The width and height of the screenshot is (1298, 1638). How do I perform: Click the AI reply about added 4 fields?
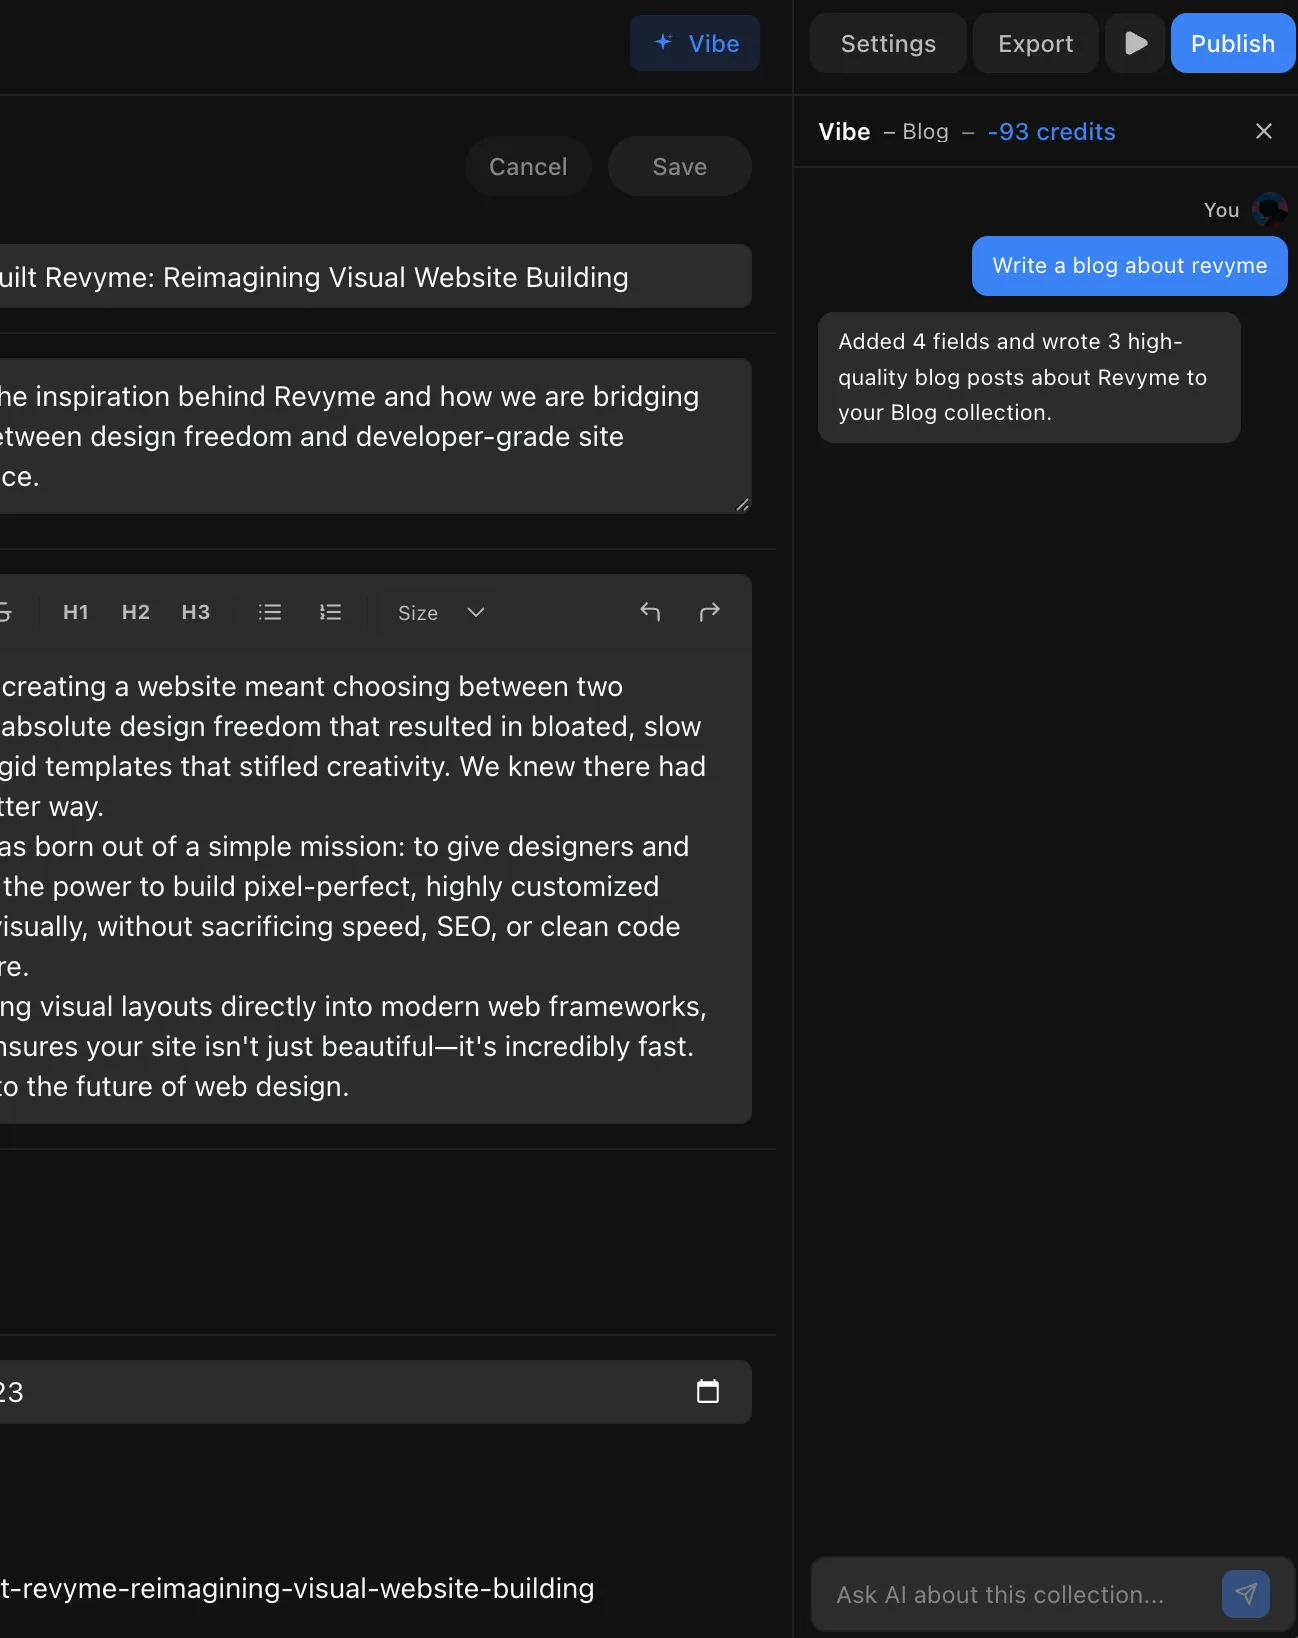click(x=1029, y=377)
